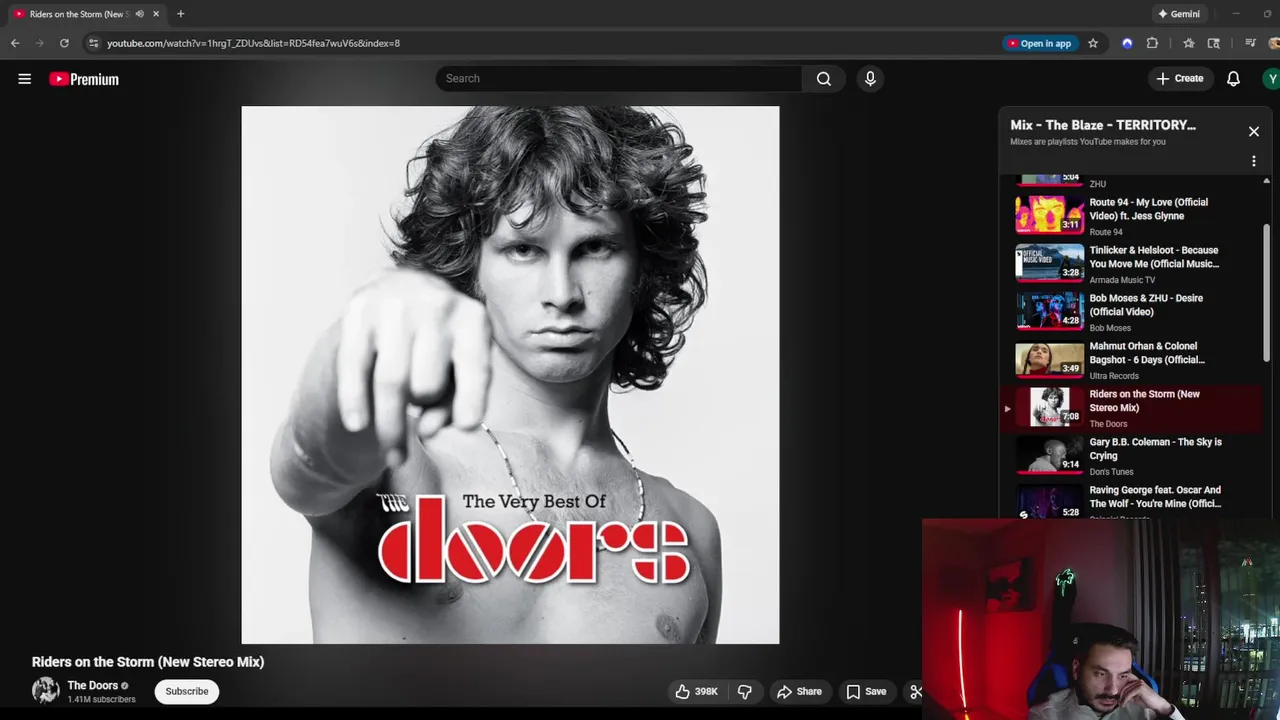Select Riders on the Storm playlist entry
The height and width of the screenshot is (720, 1280).
1133,408
